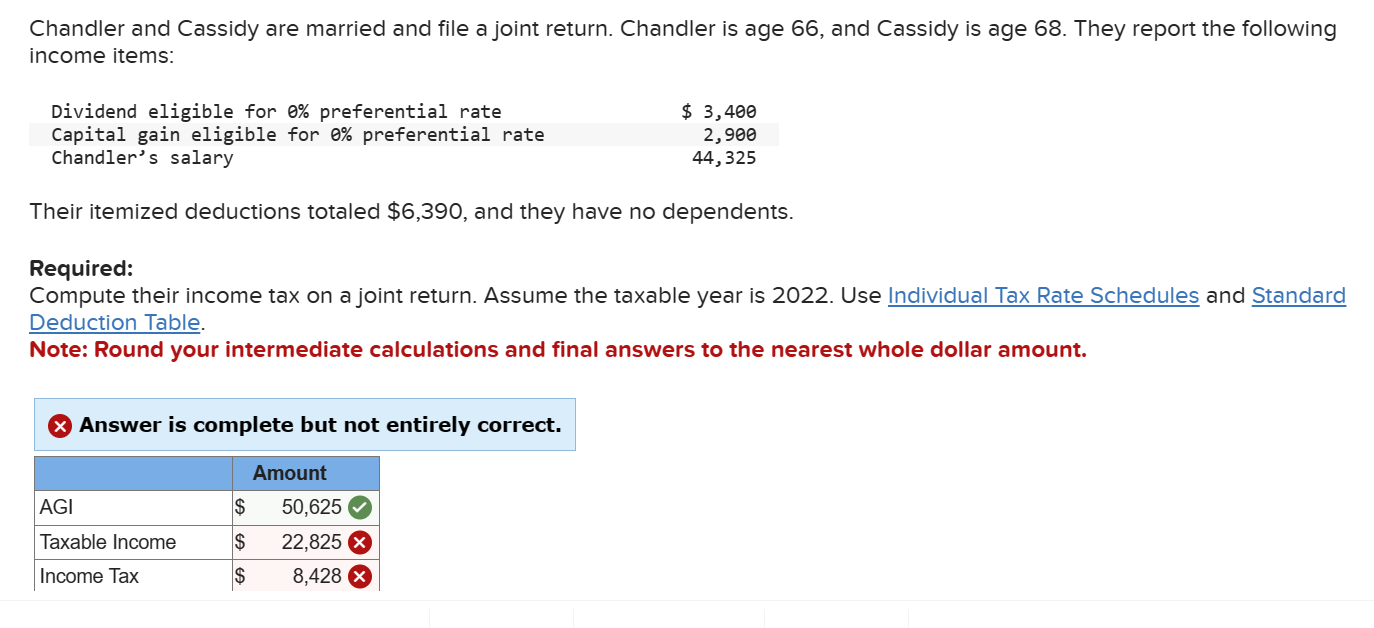Click the dollar sign in Income Tax row
This screenshot has height=628, width=1374.
coord(240,576)
